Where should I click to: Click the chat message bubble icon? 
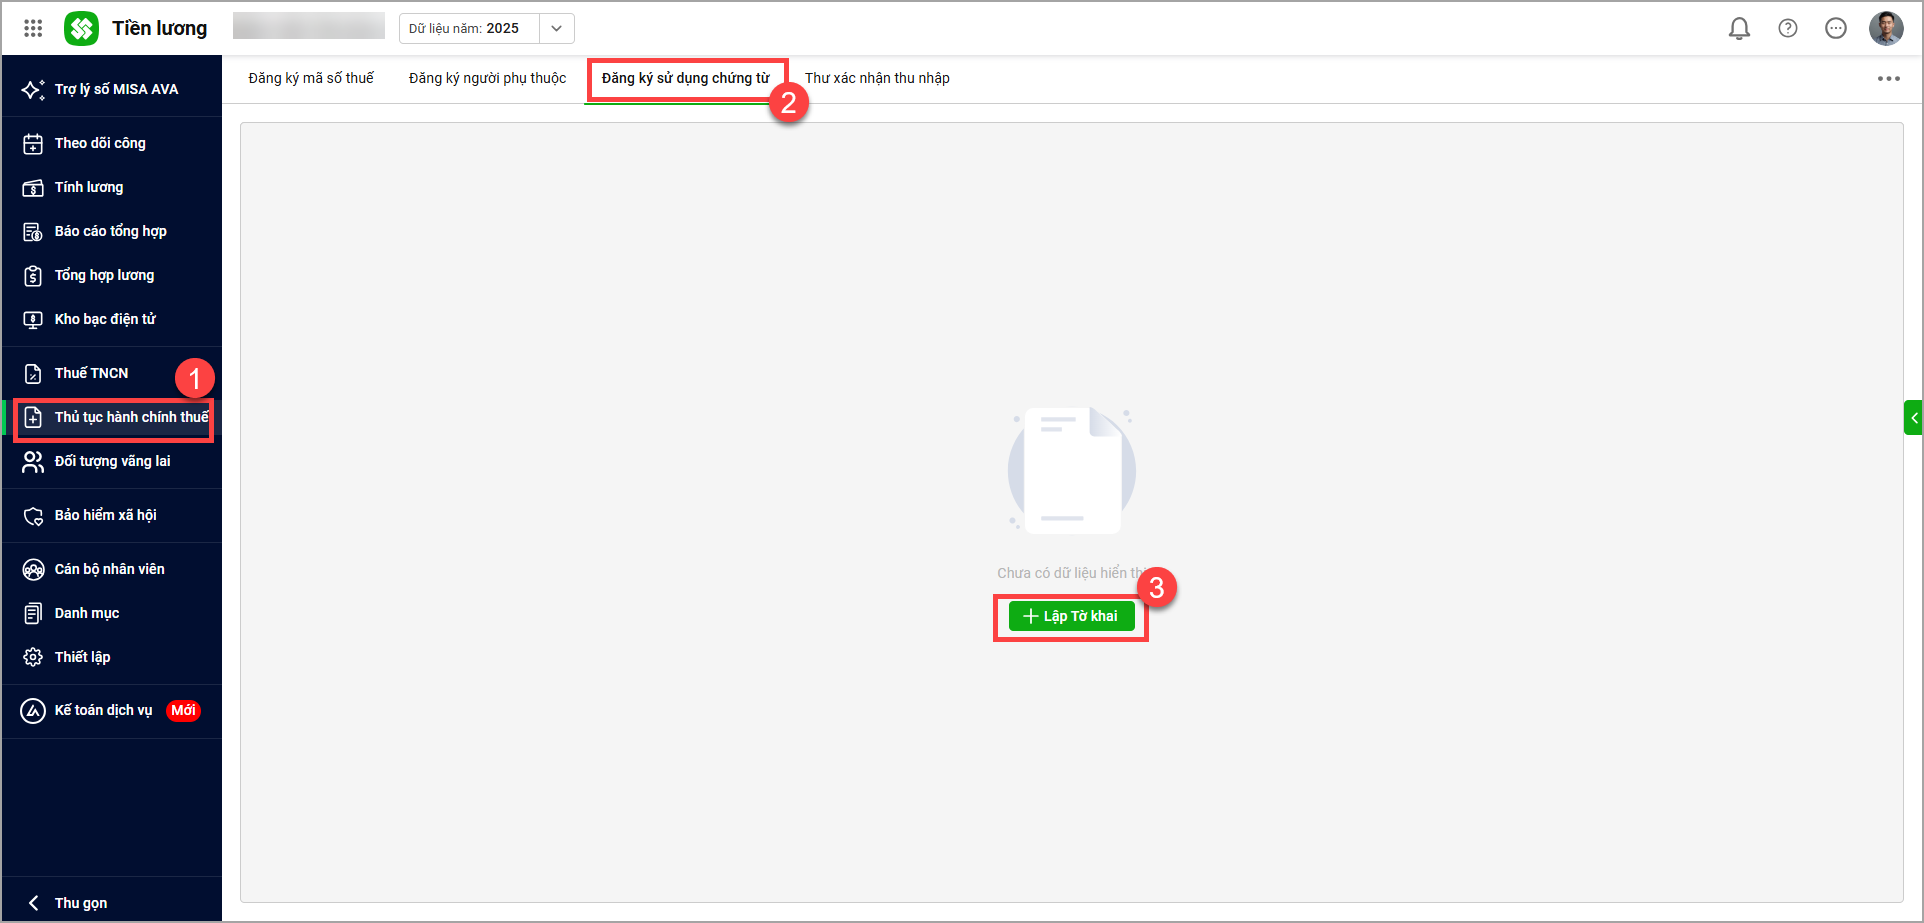(1835, 28)
